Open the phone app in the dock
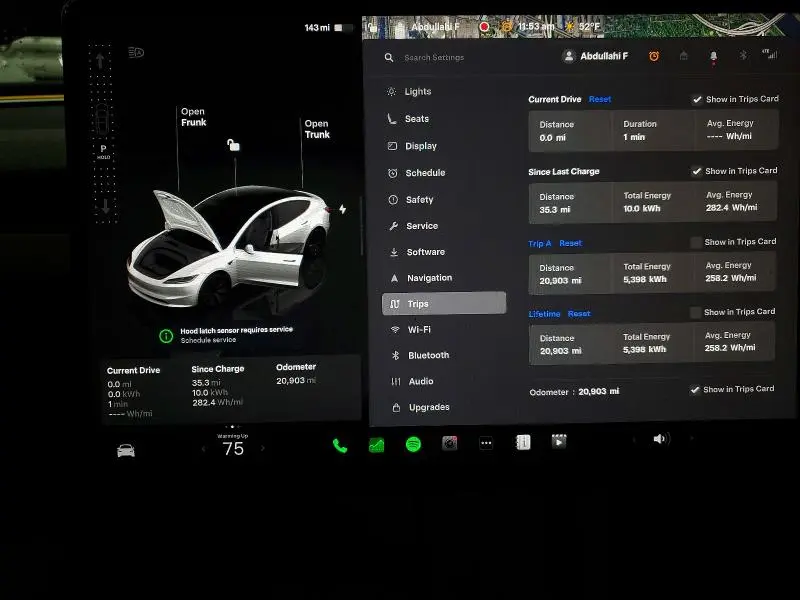 (x=340, y=446)
